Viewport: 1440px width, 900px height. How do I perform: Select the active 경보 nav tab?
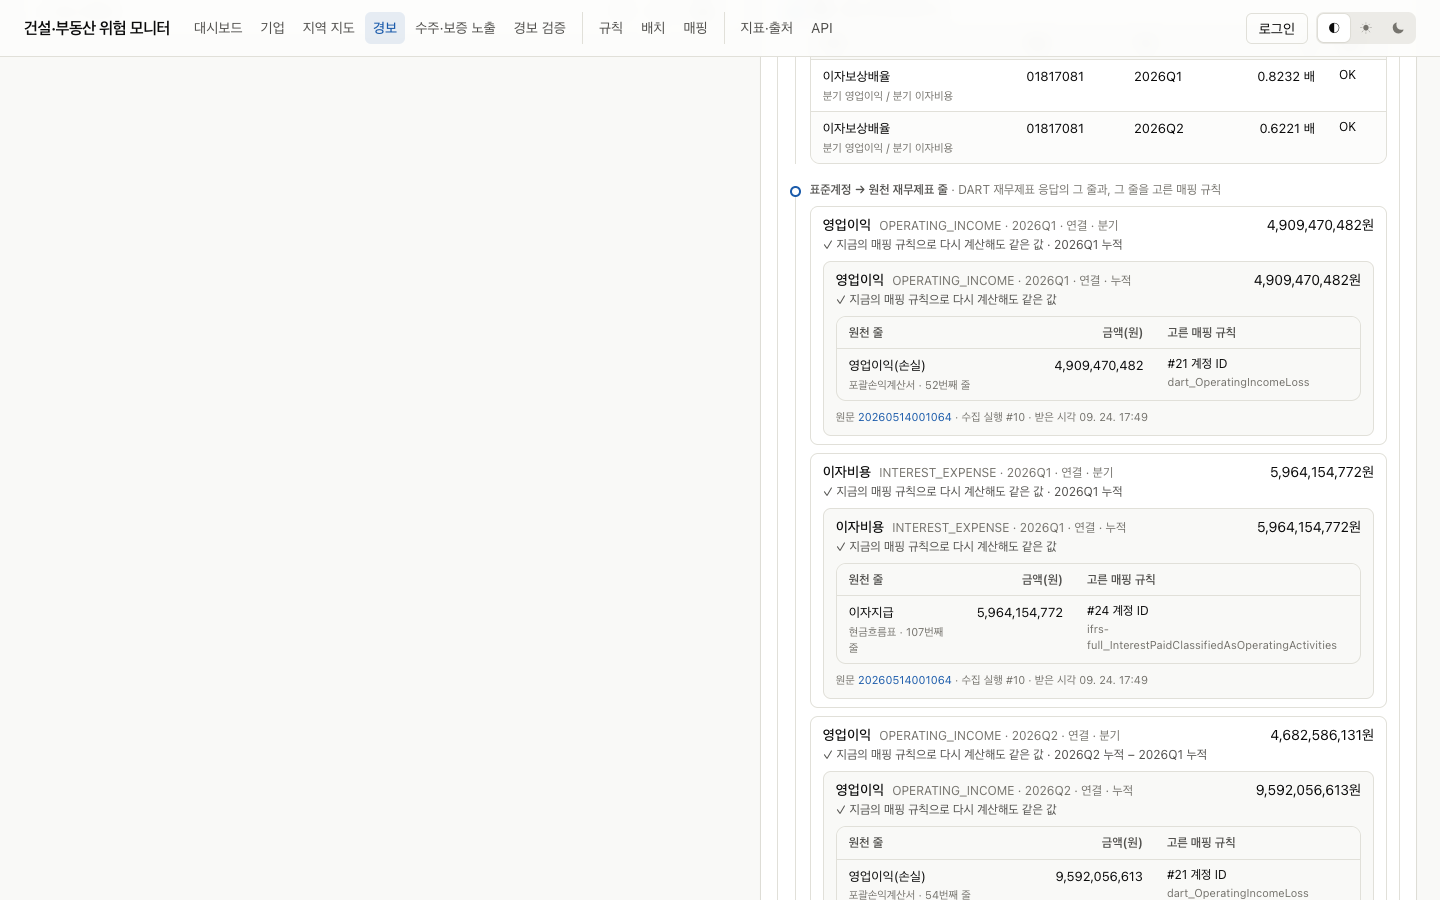[385, 28]
